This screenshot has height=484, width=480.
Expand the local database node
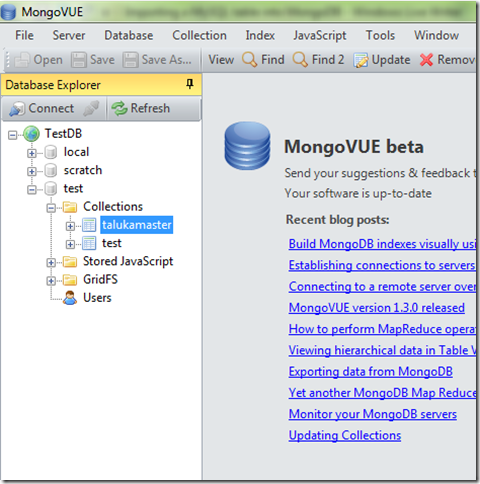click(x=32, y=153)
